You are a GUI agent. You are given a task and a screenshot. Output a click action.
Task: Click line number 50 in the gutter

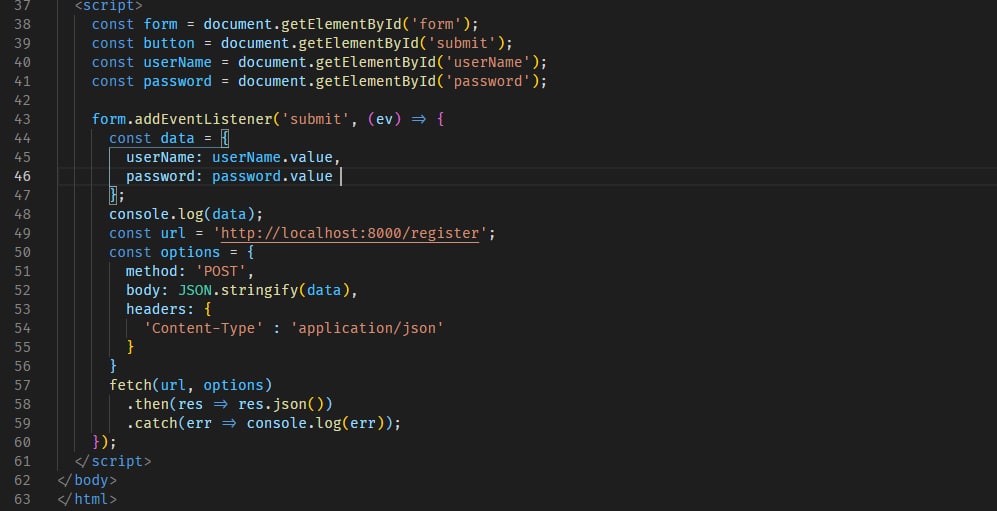click(22, 252)
